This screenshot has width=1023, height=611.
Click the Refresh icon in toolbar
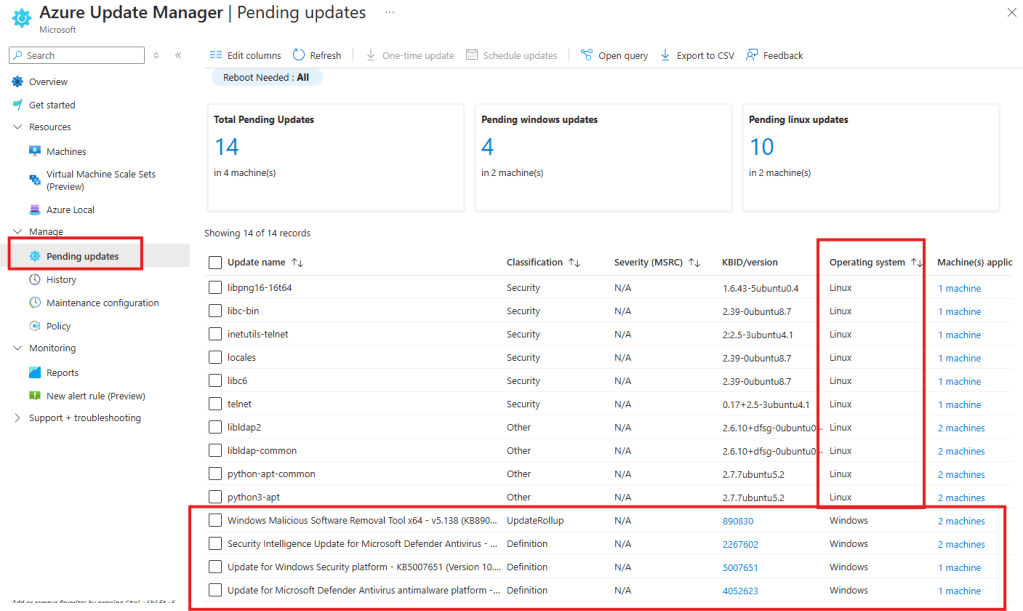coord(301,56)
